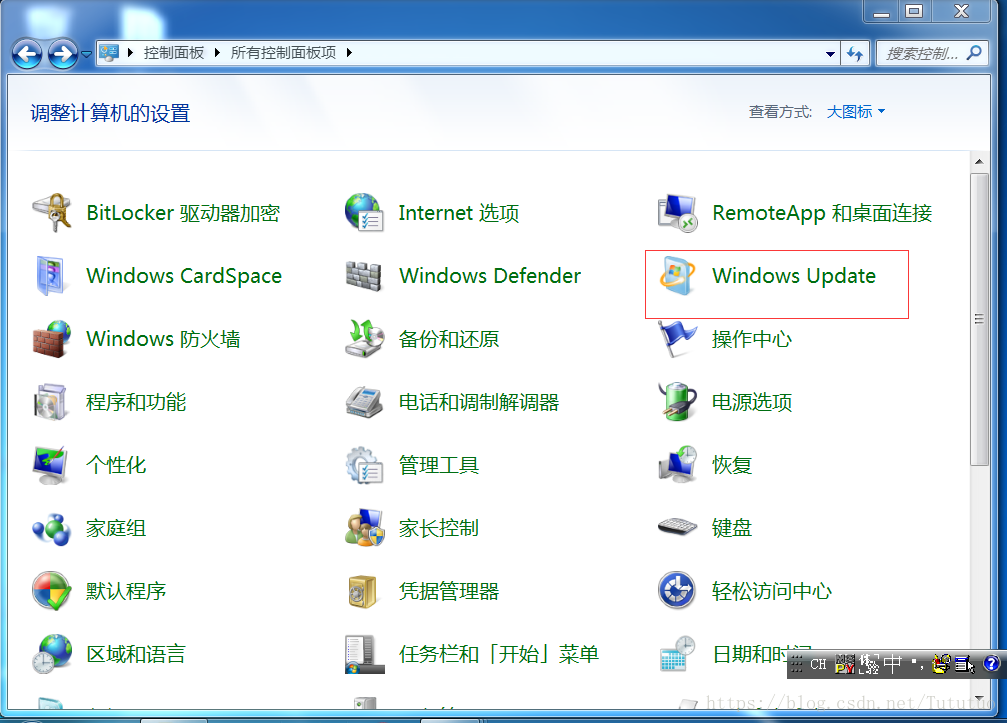This screenshot has width=1007, height=723.
Task: Open the 区域和语言 globe icon
Action: pyautogui.click(x=51, y=653)
